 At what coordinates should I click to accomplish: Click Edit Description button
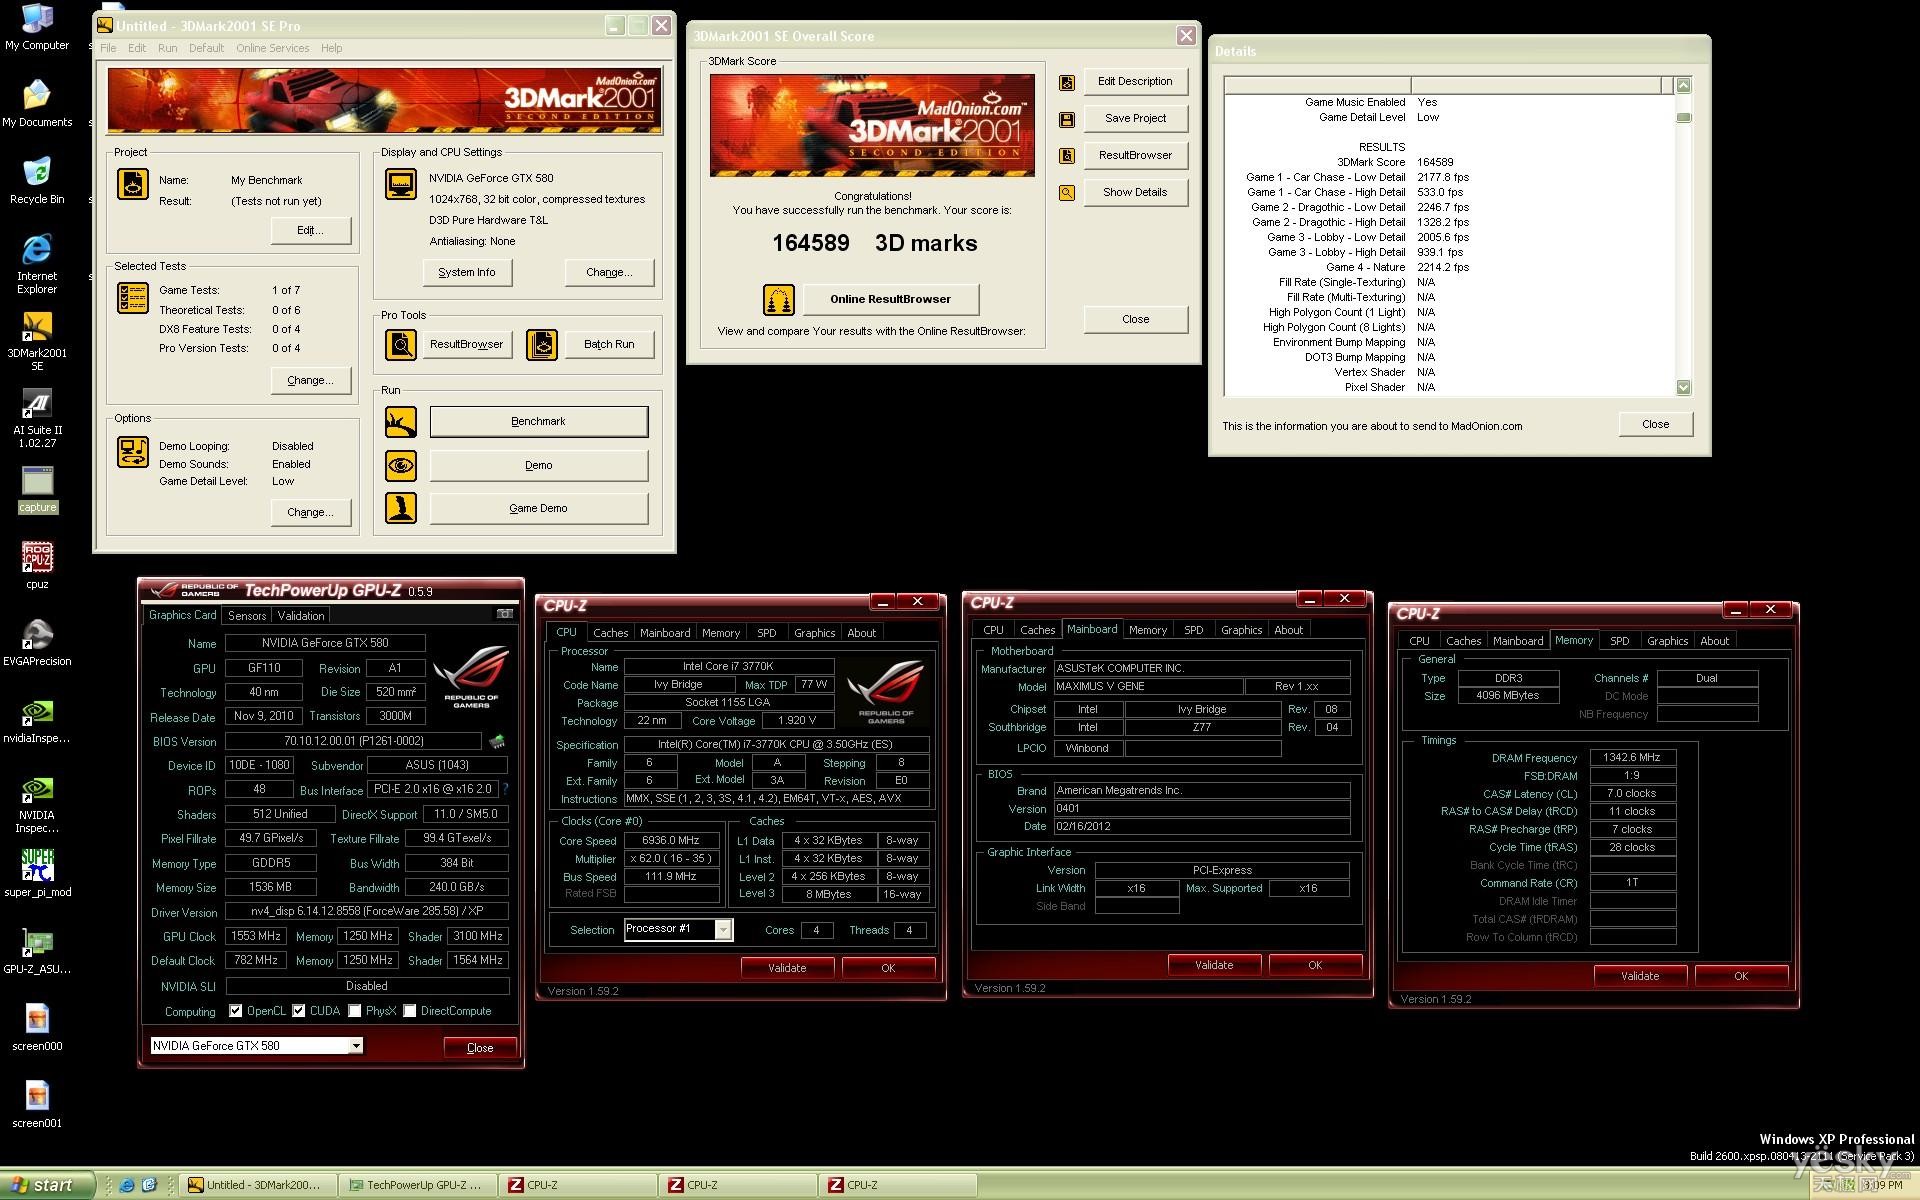tap(1135, 81)
